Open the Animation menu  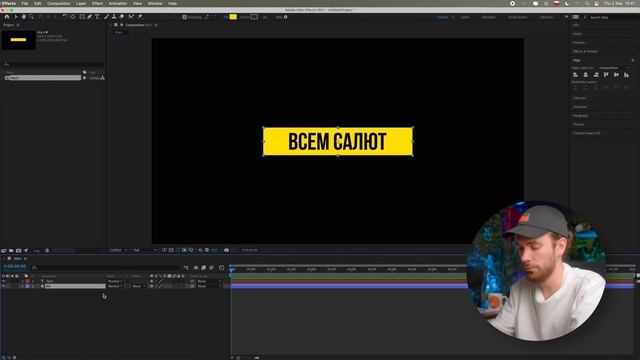(118, 3)
